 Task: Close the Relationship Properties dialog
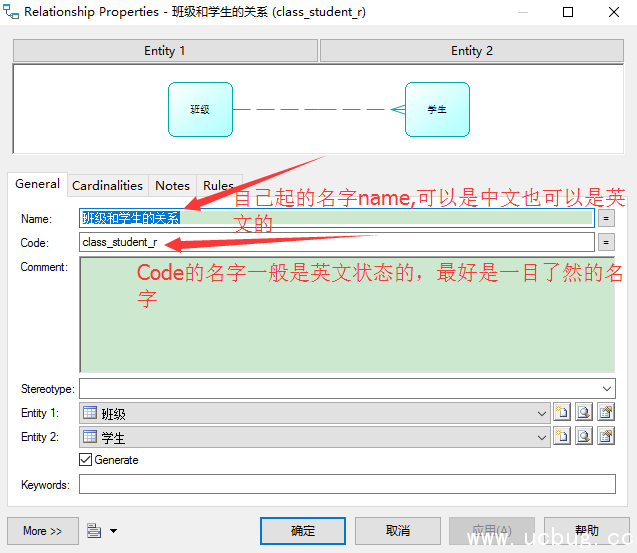click(614, 12)
